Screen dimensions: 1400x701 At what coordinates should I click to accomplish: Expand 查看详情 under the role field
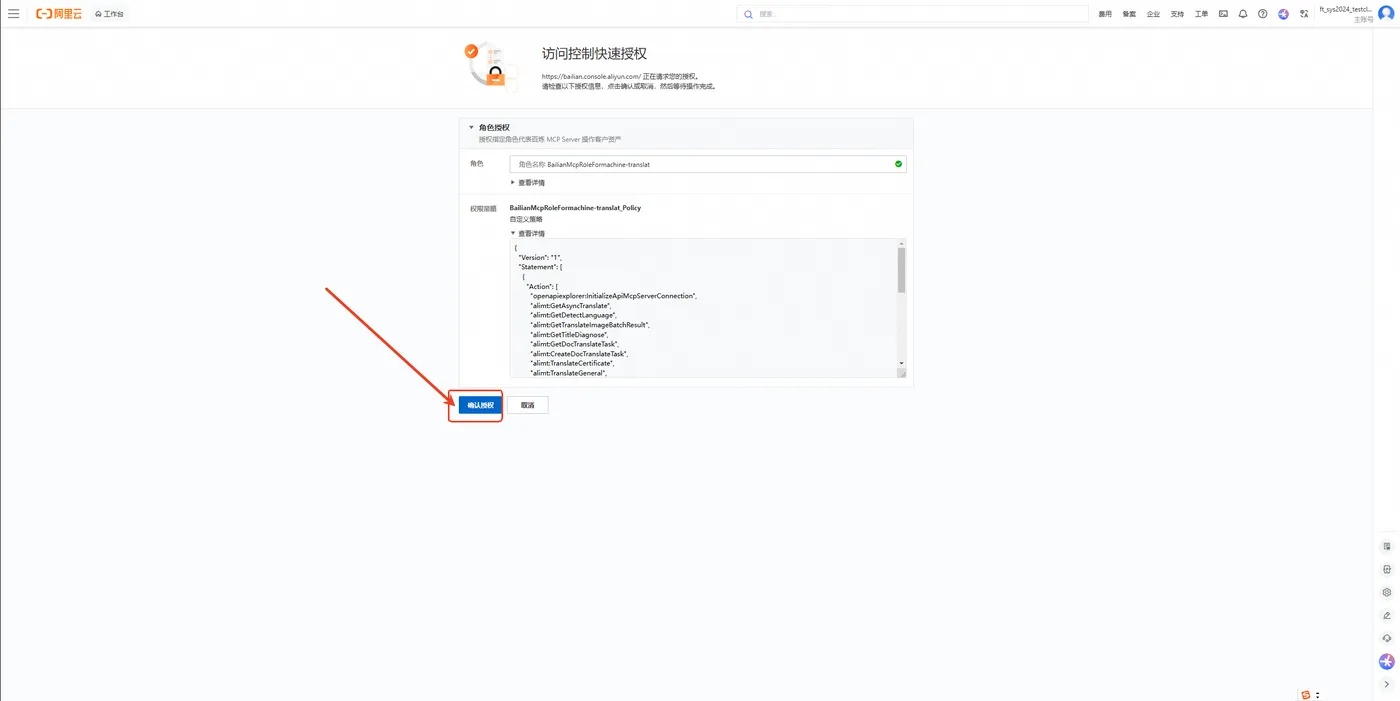tap(528, 183)
